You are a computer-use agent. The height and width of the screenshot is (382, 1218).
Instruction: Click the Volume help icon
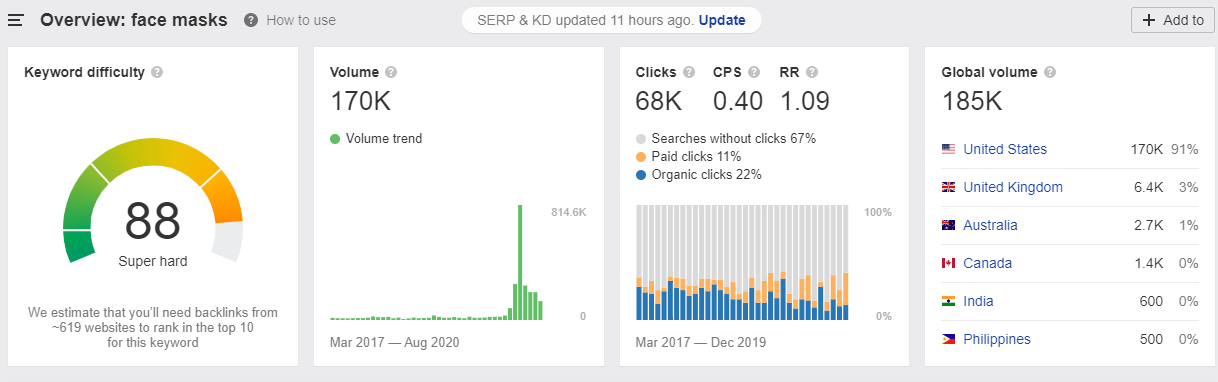391,72
